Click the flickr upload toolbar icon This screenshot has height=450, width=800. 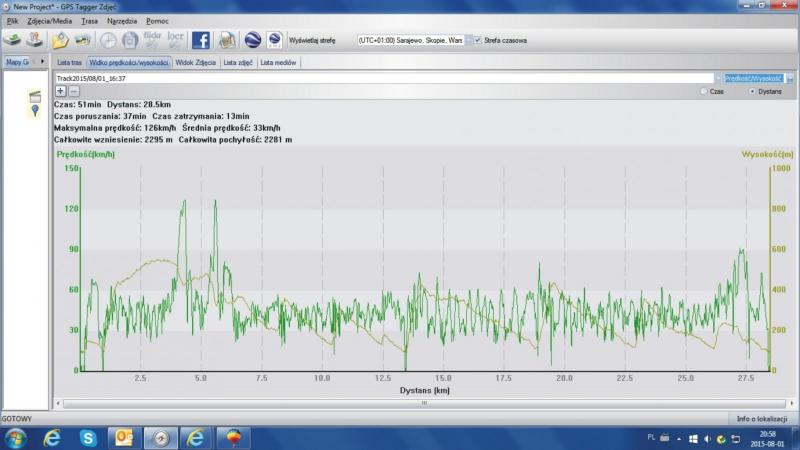pos(153,40)
